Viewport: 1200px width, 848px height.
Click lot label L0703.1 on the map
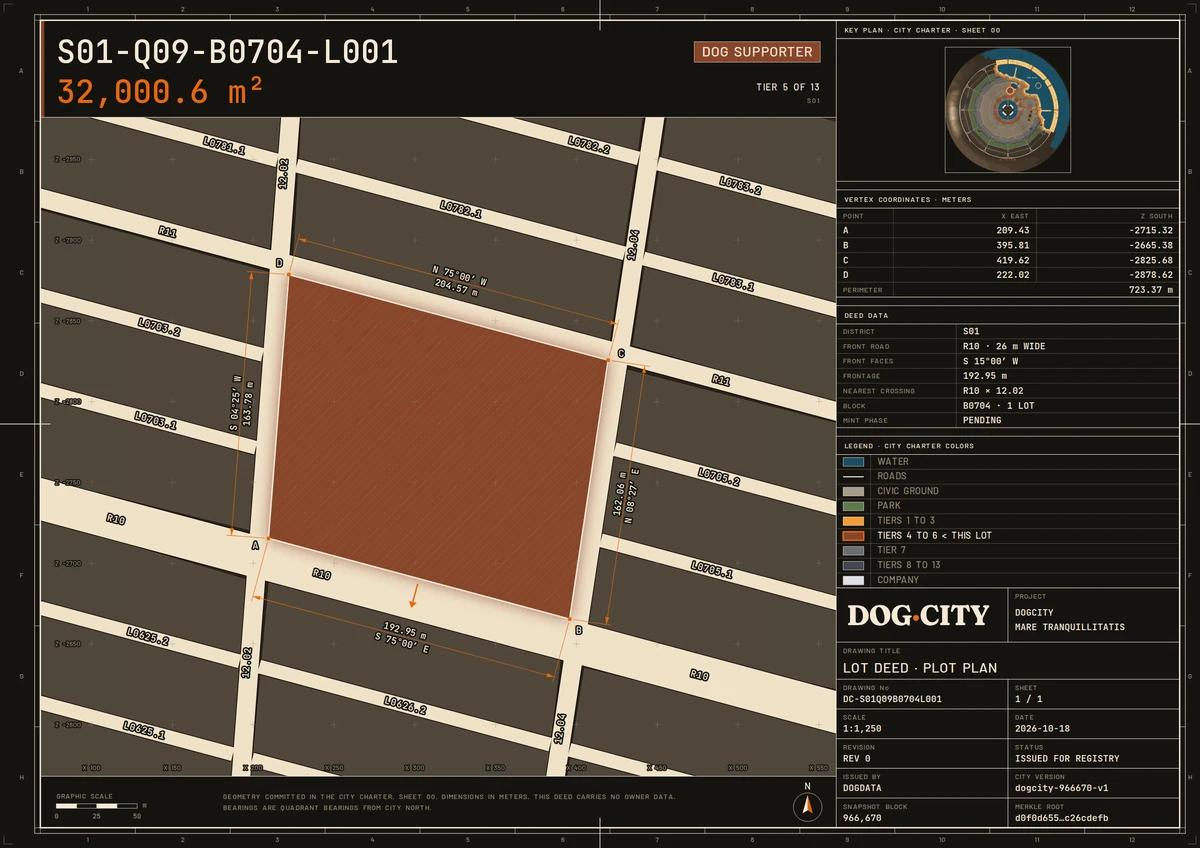coord(156,421)
